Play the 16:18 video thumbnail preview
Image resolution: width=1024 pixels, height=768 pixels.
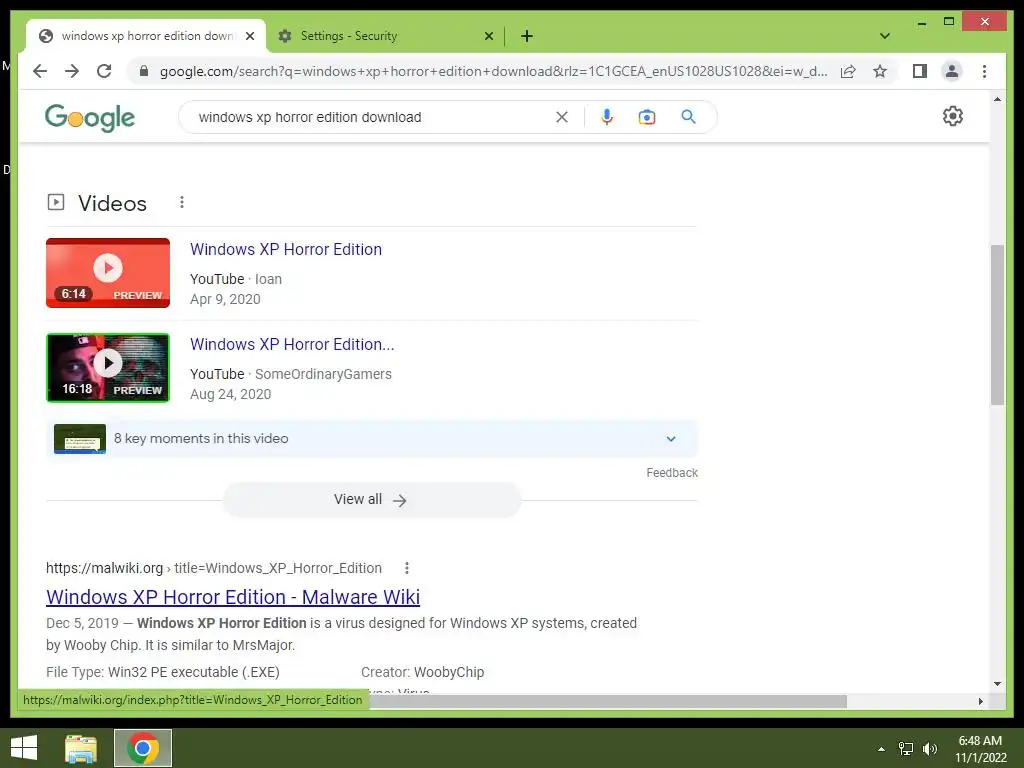tap(108, 368)
